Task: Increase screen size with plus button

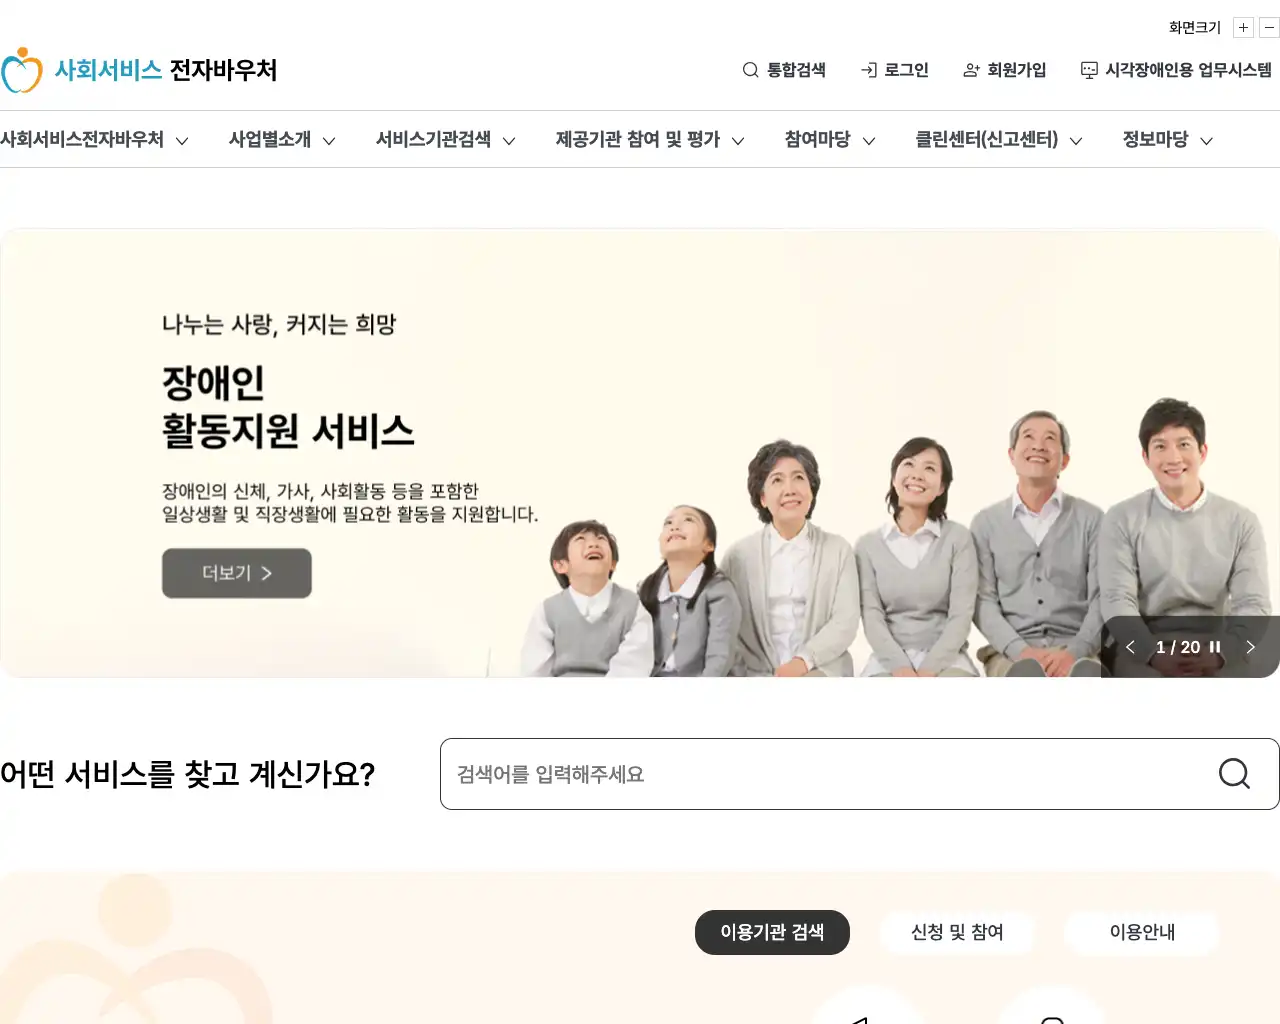Action: tap(1243, 28)
